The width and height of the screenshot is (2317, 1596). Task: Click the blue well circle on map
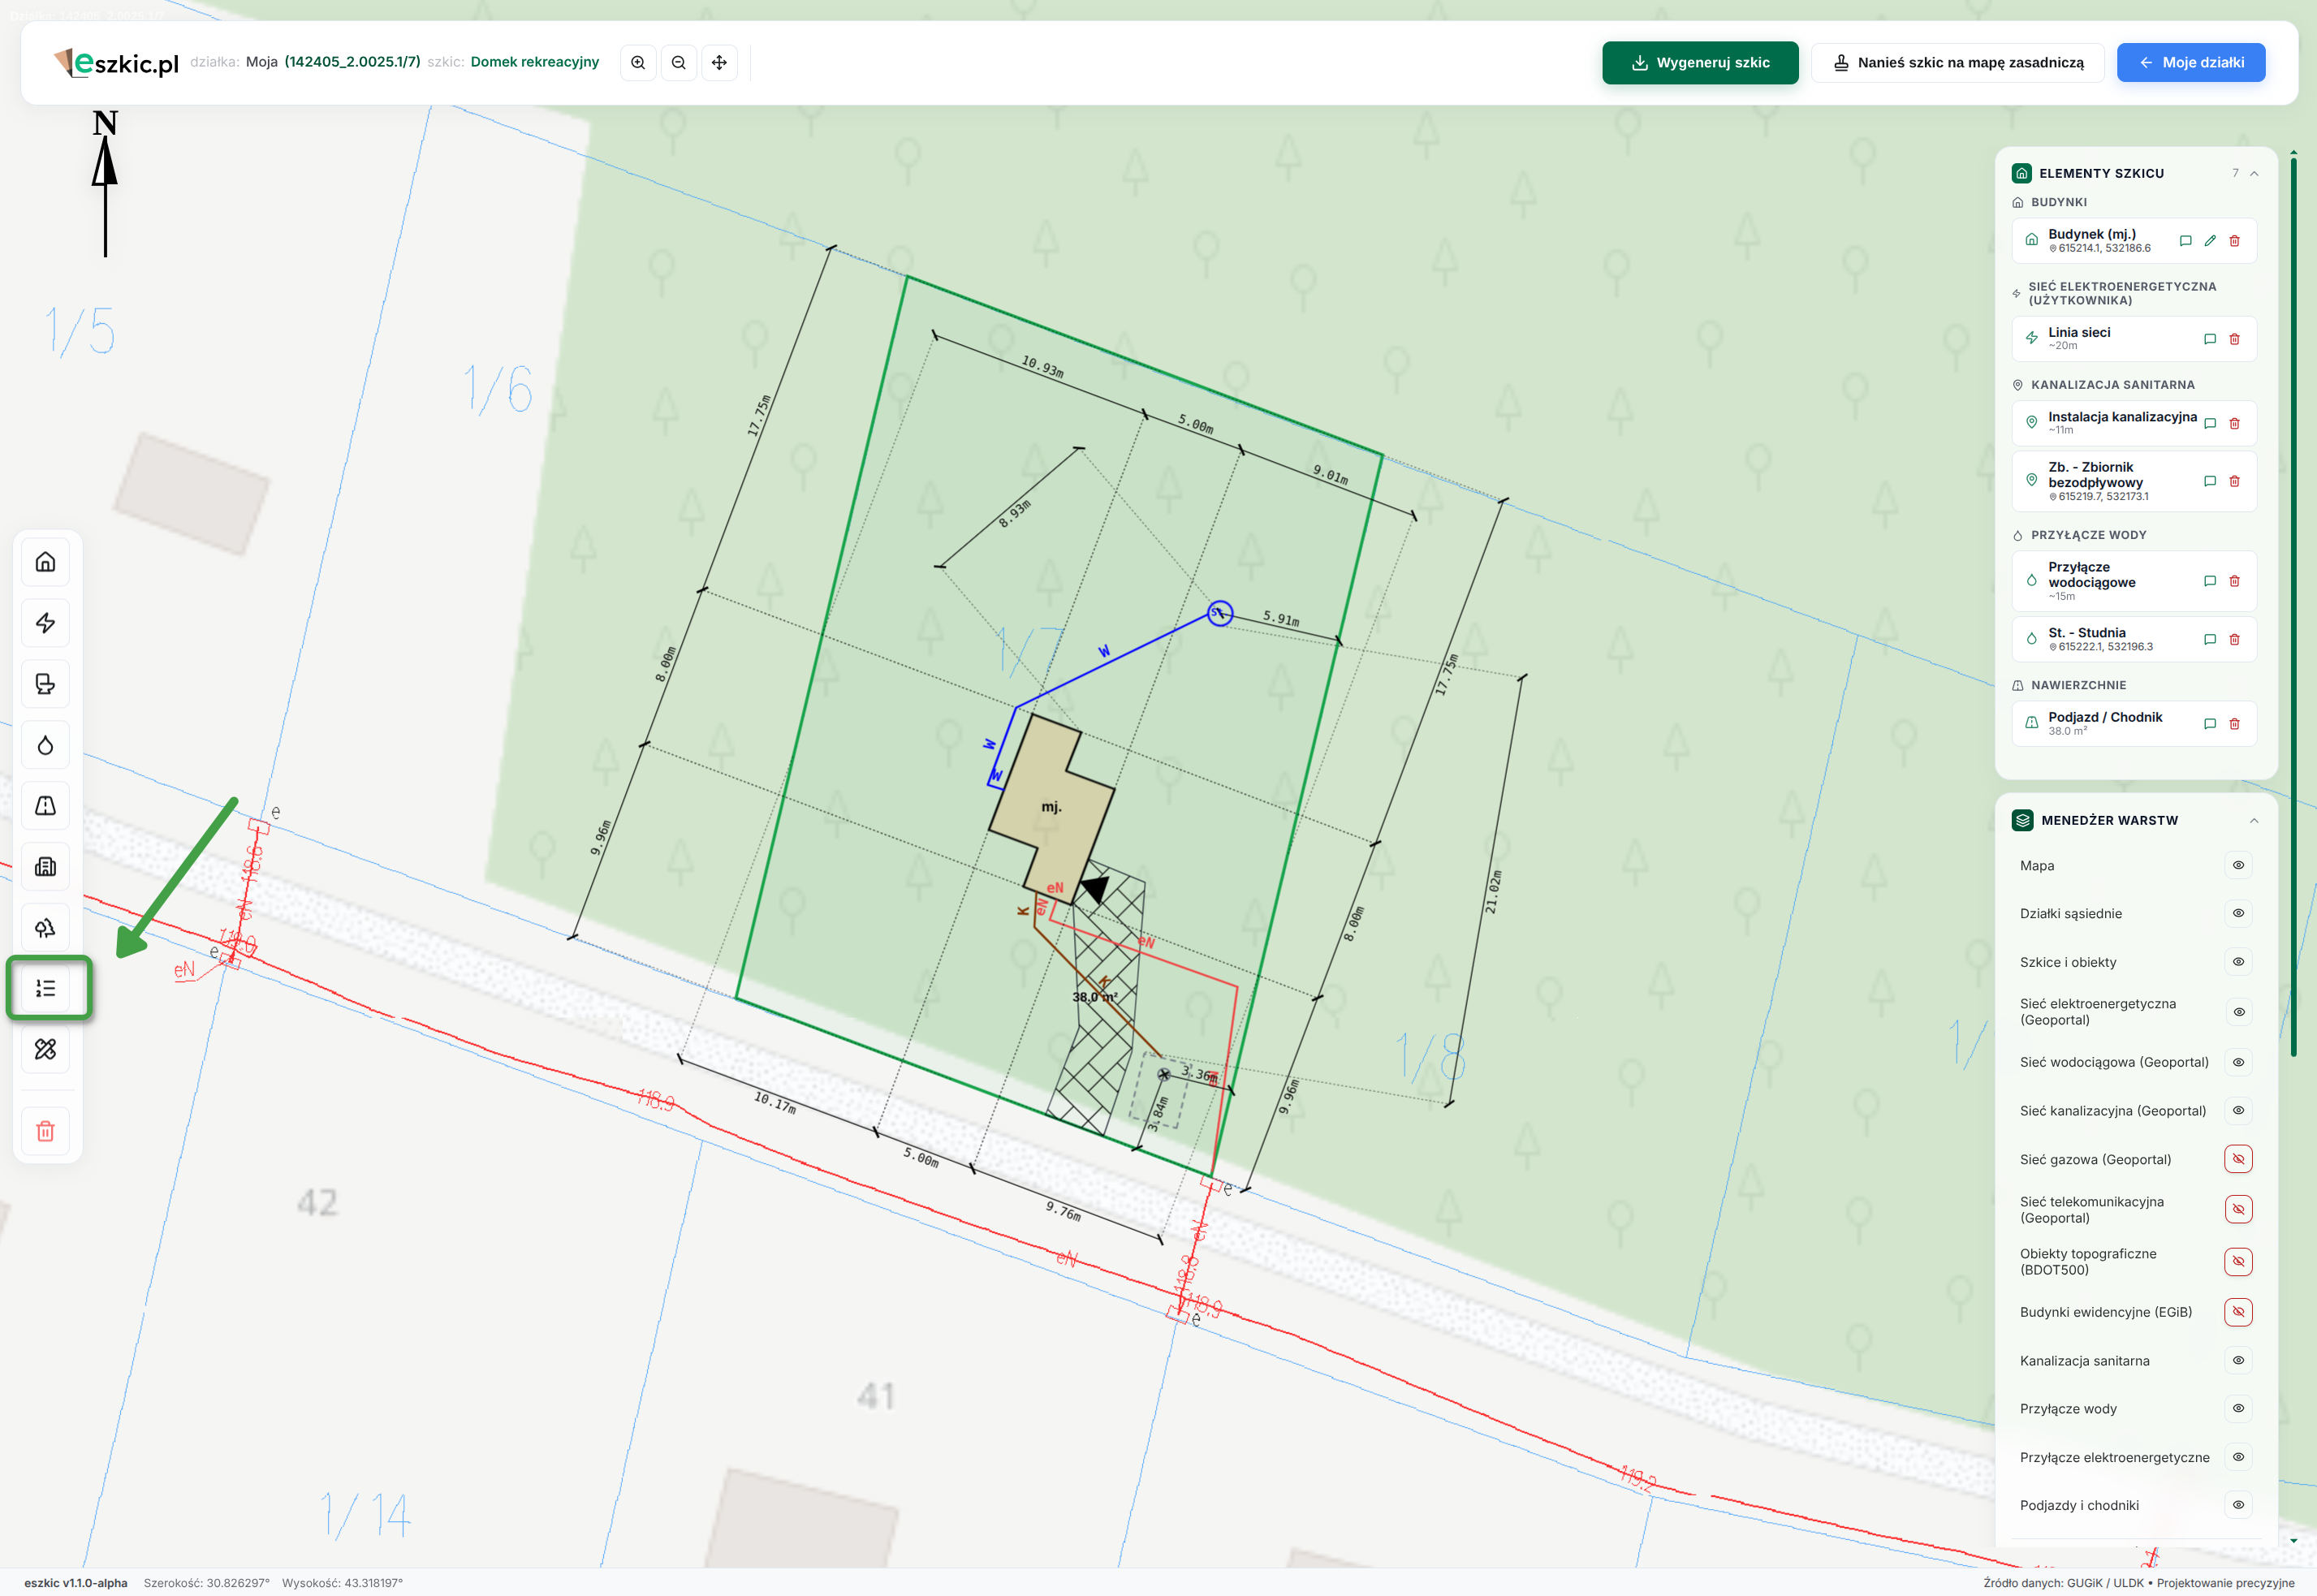(1219, 613)
